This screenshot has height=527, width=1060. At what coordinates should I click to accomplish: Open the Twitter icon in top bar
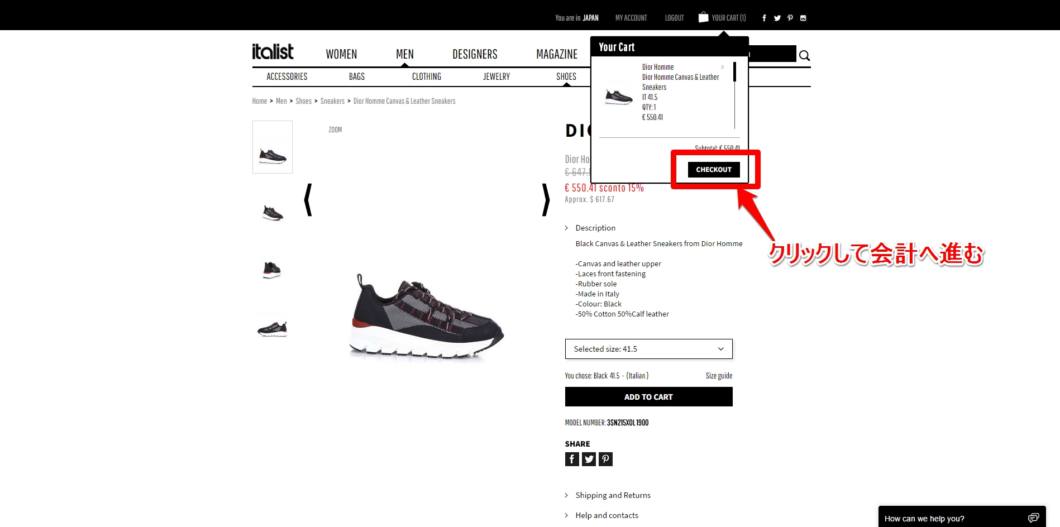point(777,18)
